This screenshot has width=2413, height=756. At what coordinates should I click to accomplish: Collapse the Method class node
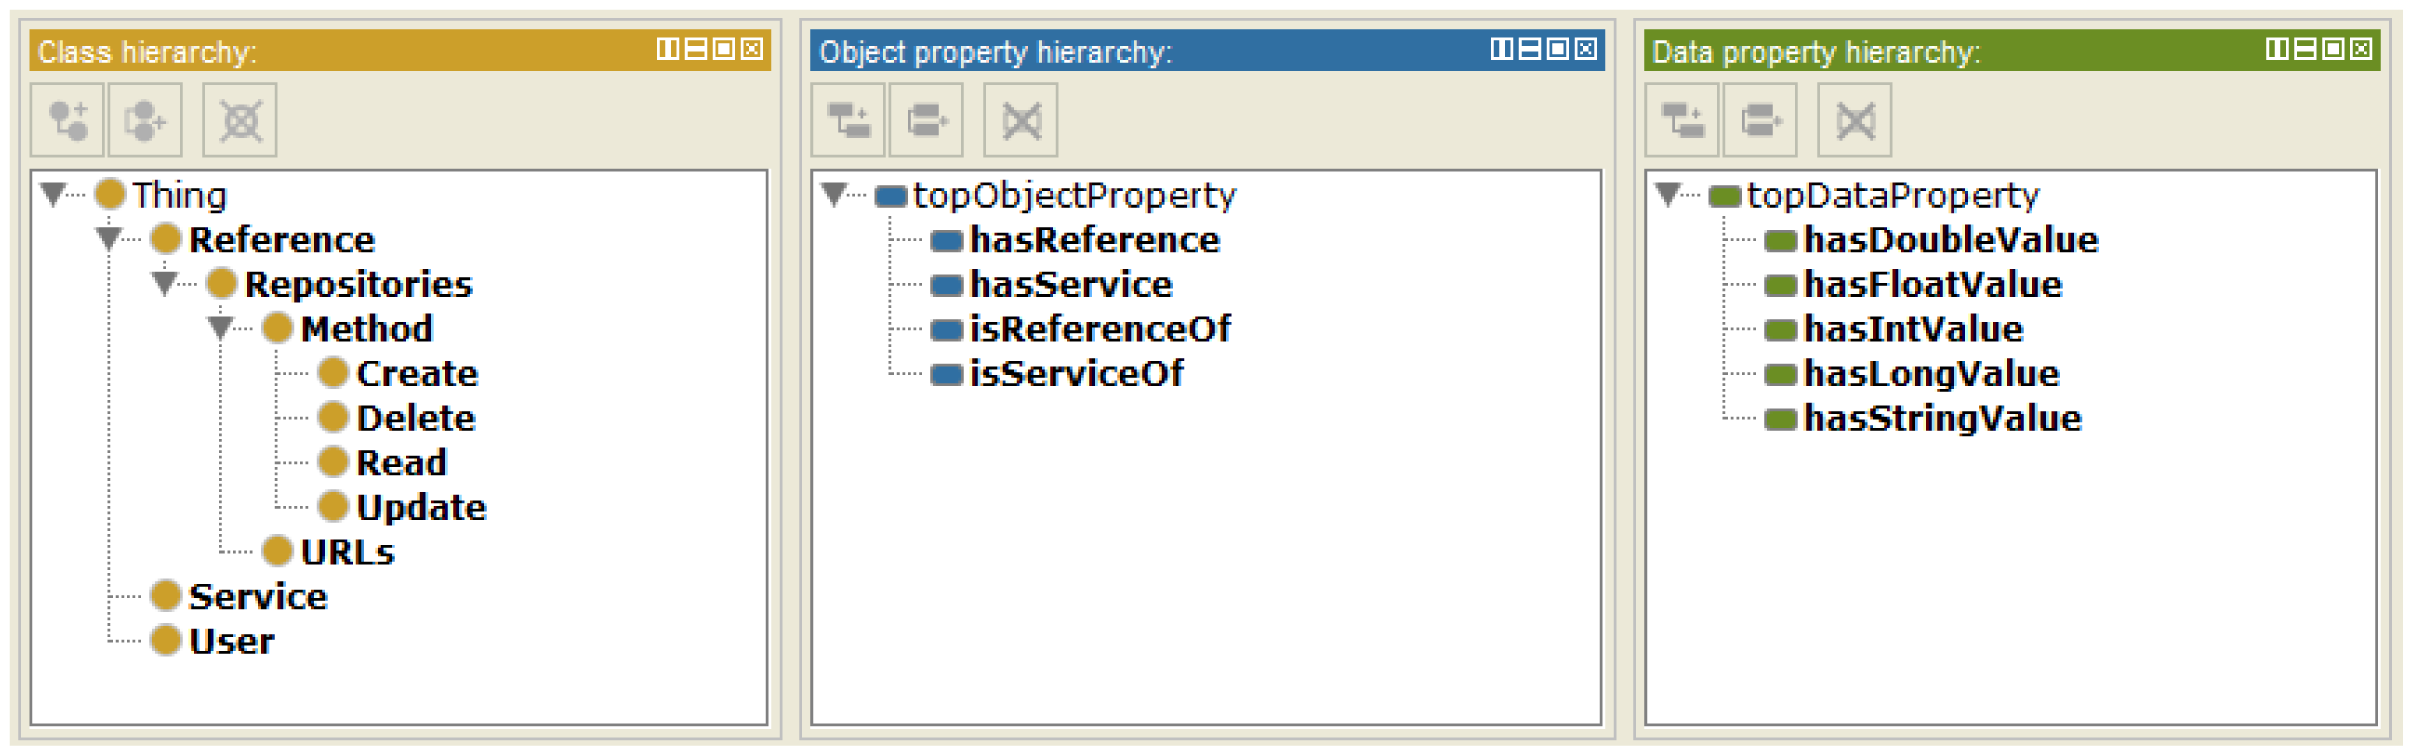coord(221,328)
